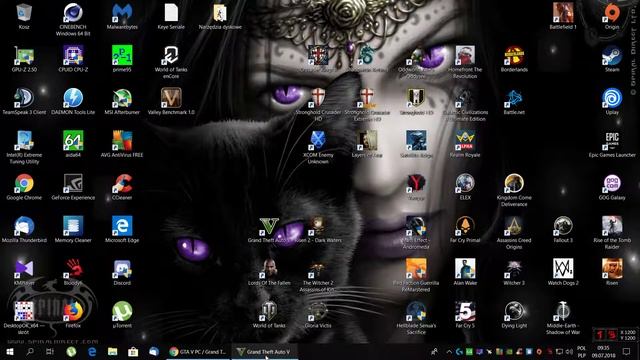Open Task View on taskbar
Screen dimensions: 640x360
(50, 351)
